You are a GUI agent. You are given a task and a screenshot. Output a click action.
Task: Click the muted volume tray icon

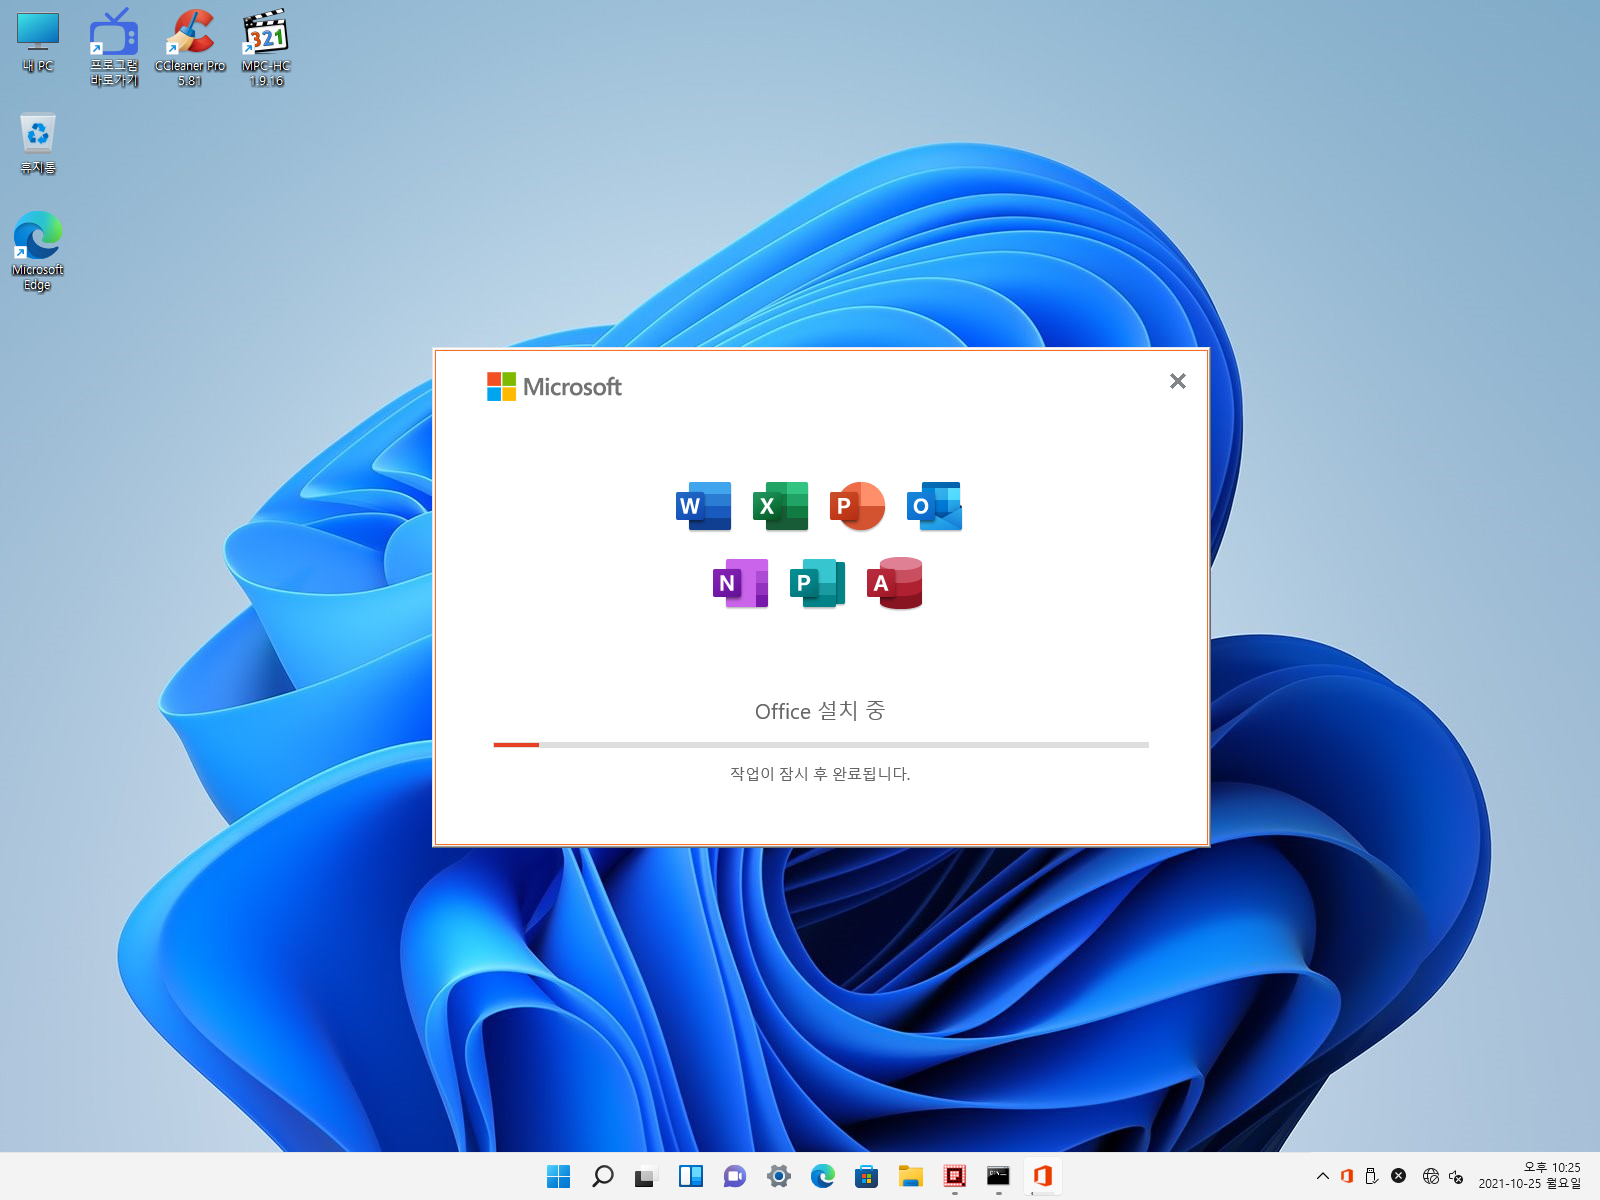pyautogui.click(x=1457, y=1177)
